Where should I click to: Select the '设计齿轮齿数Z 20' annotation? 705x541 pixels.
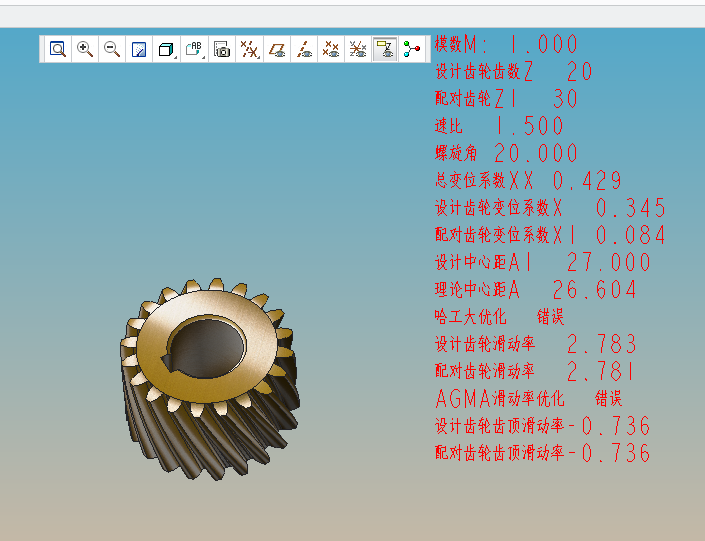coord(513,72)
